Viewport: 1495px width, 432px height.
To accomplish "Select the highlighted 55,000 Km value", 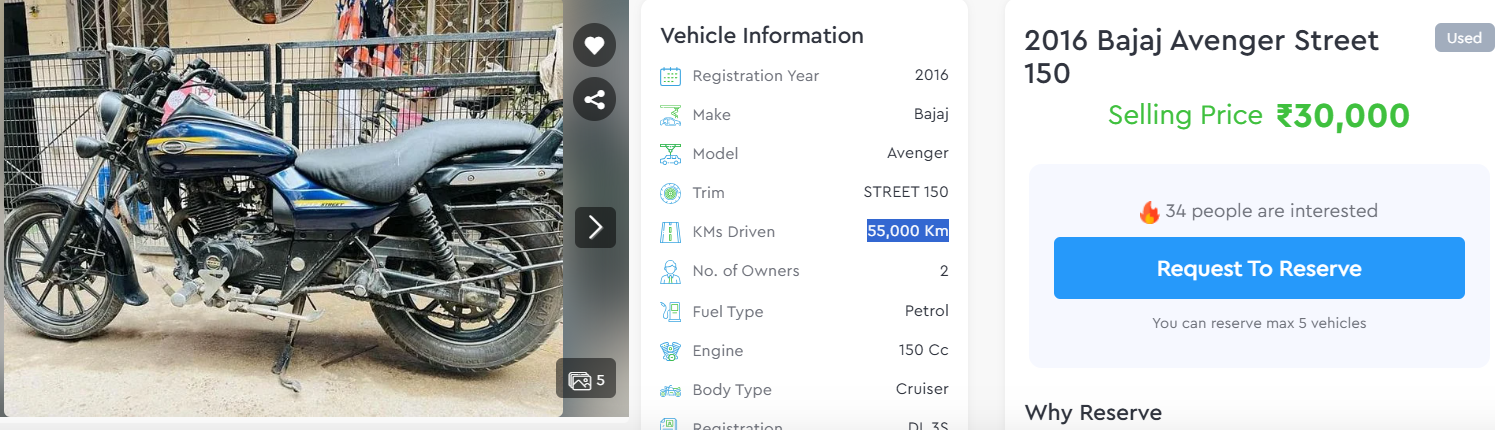I will pyautogui.click(x=908, y=231).
